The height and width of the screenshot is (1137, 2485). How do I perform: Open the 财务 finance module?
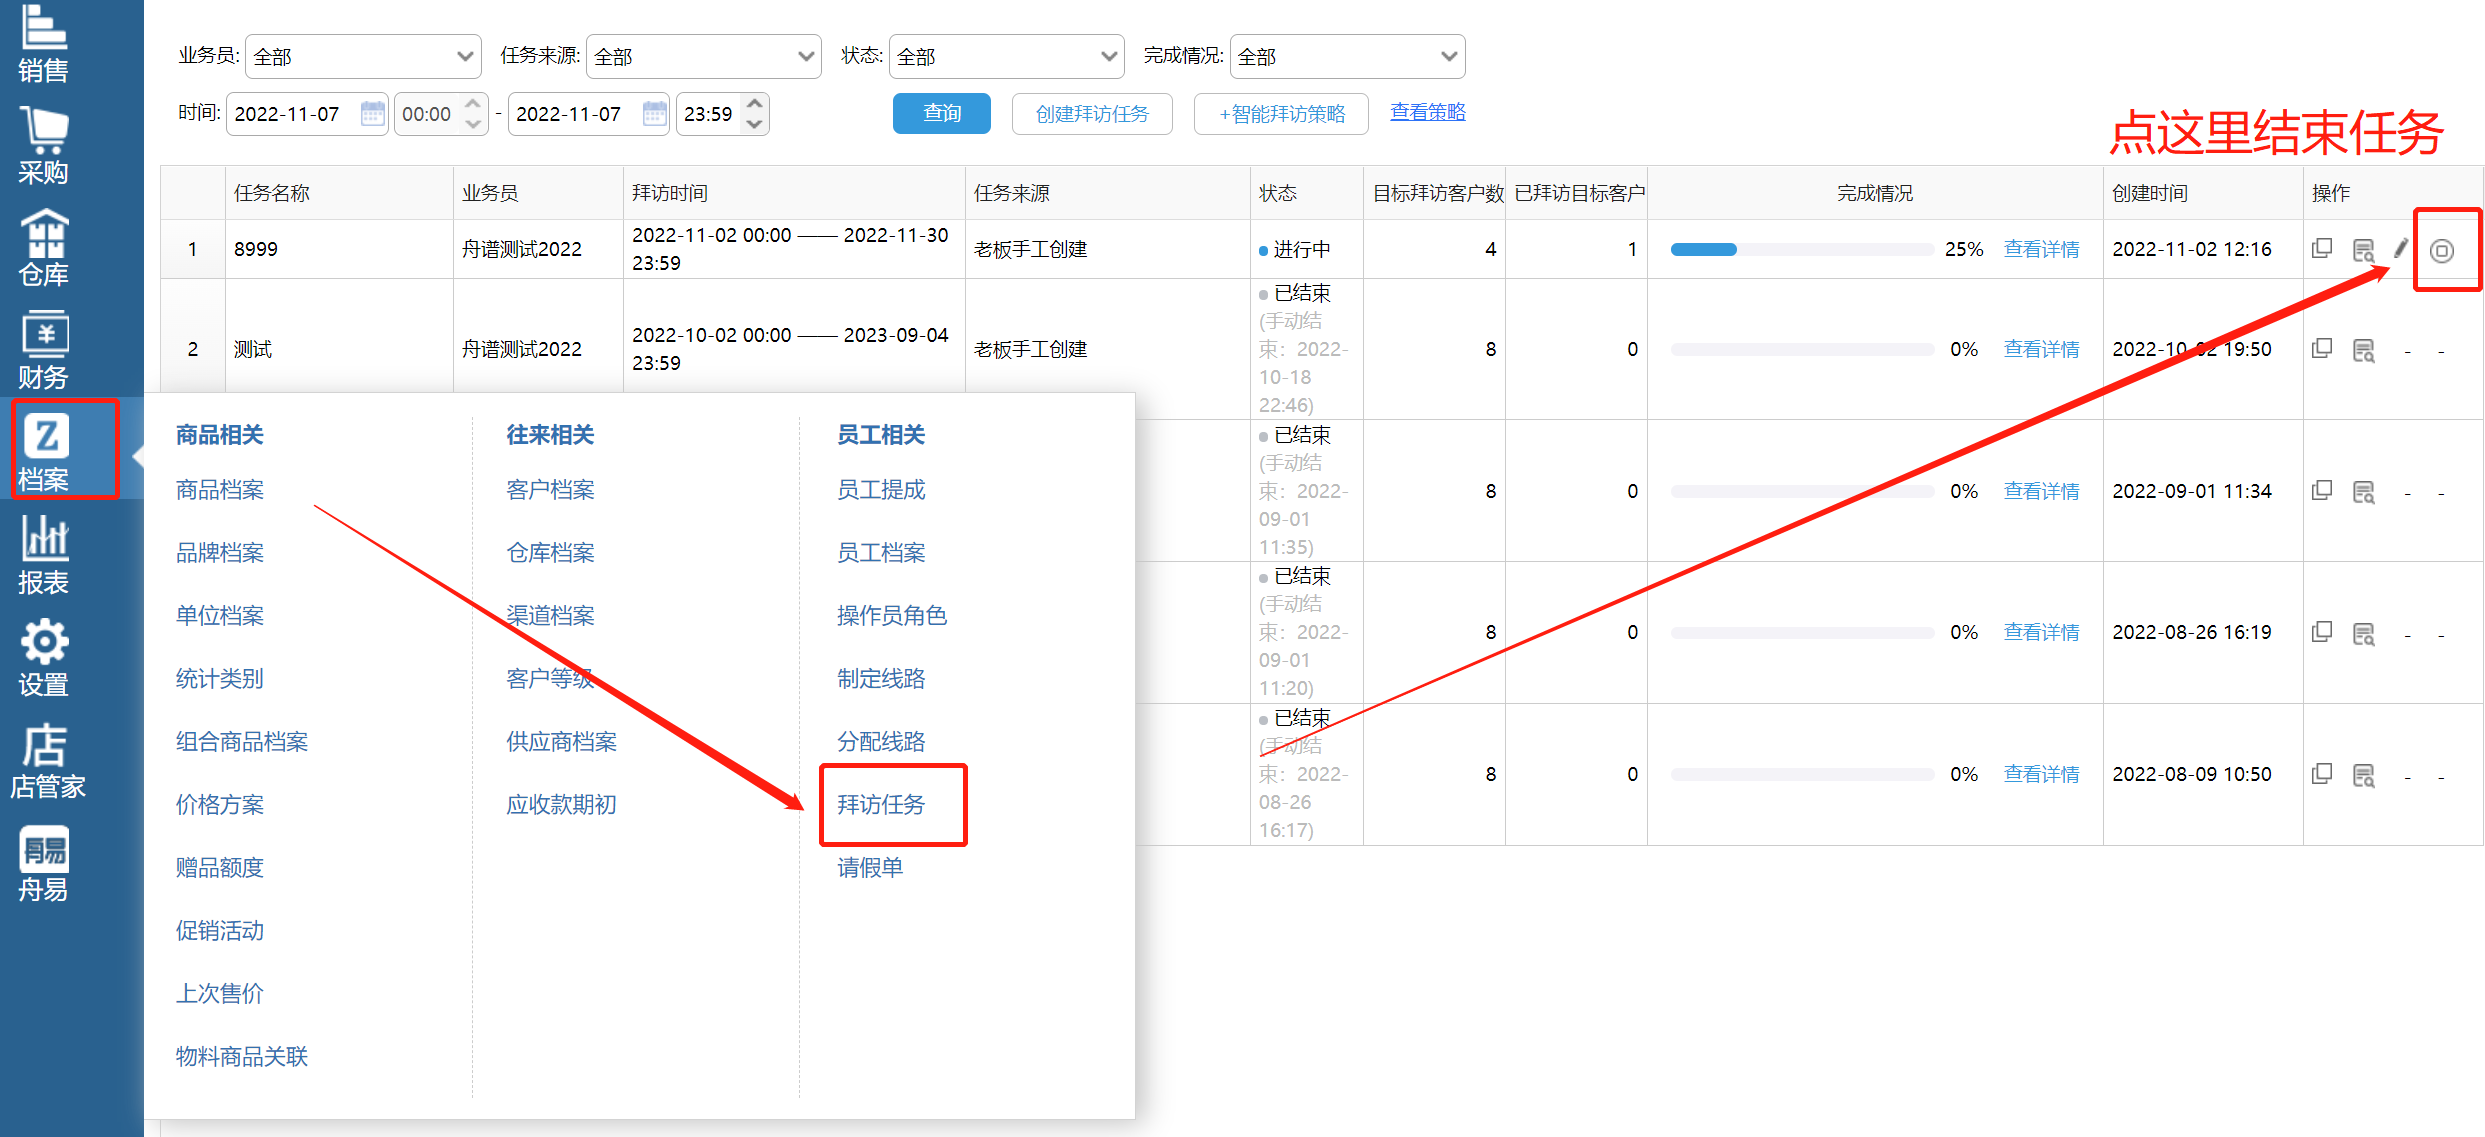pos(43,350)
